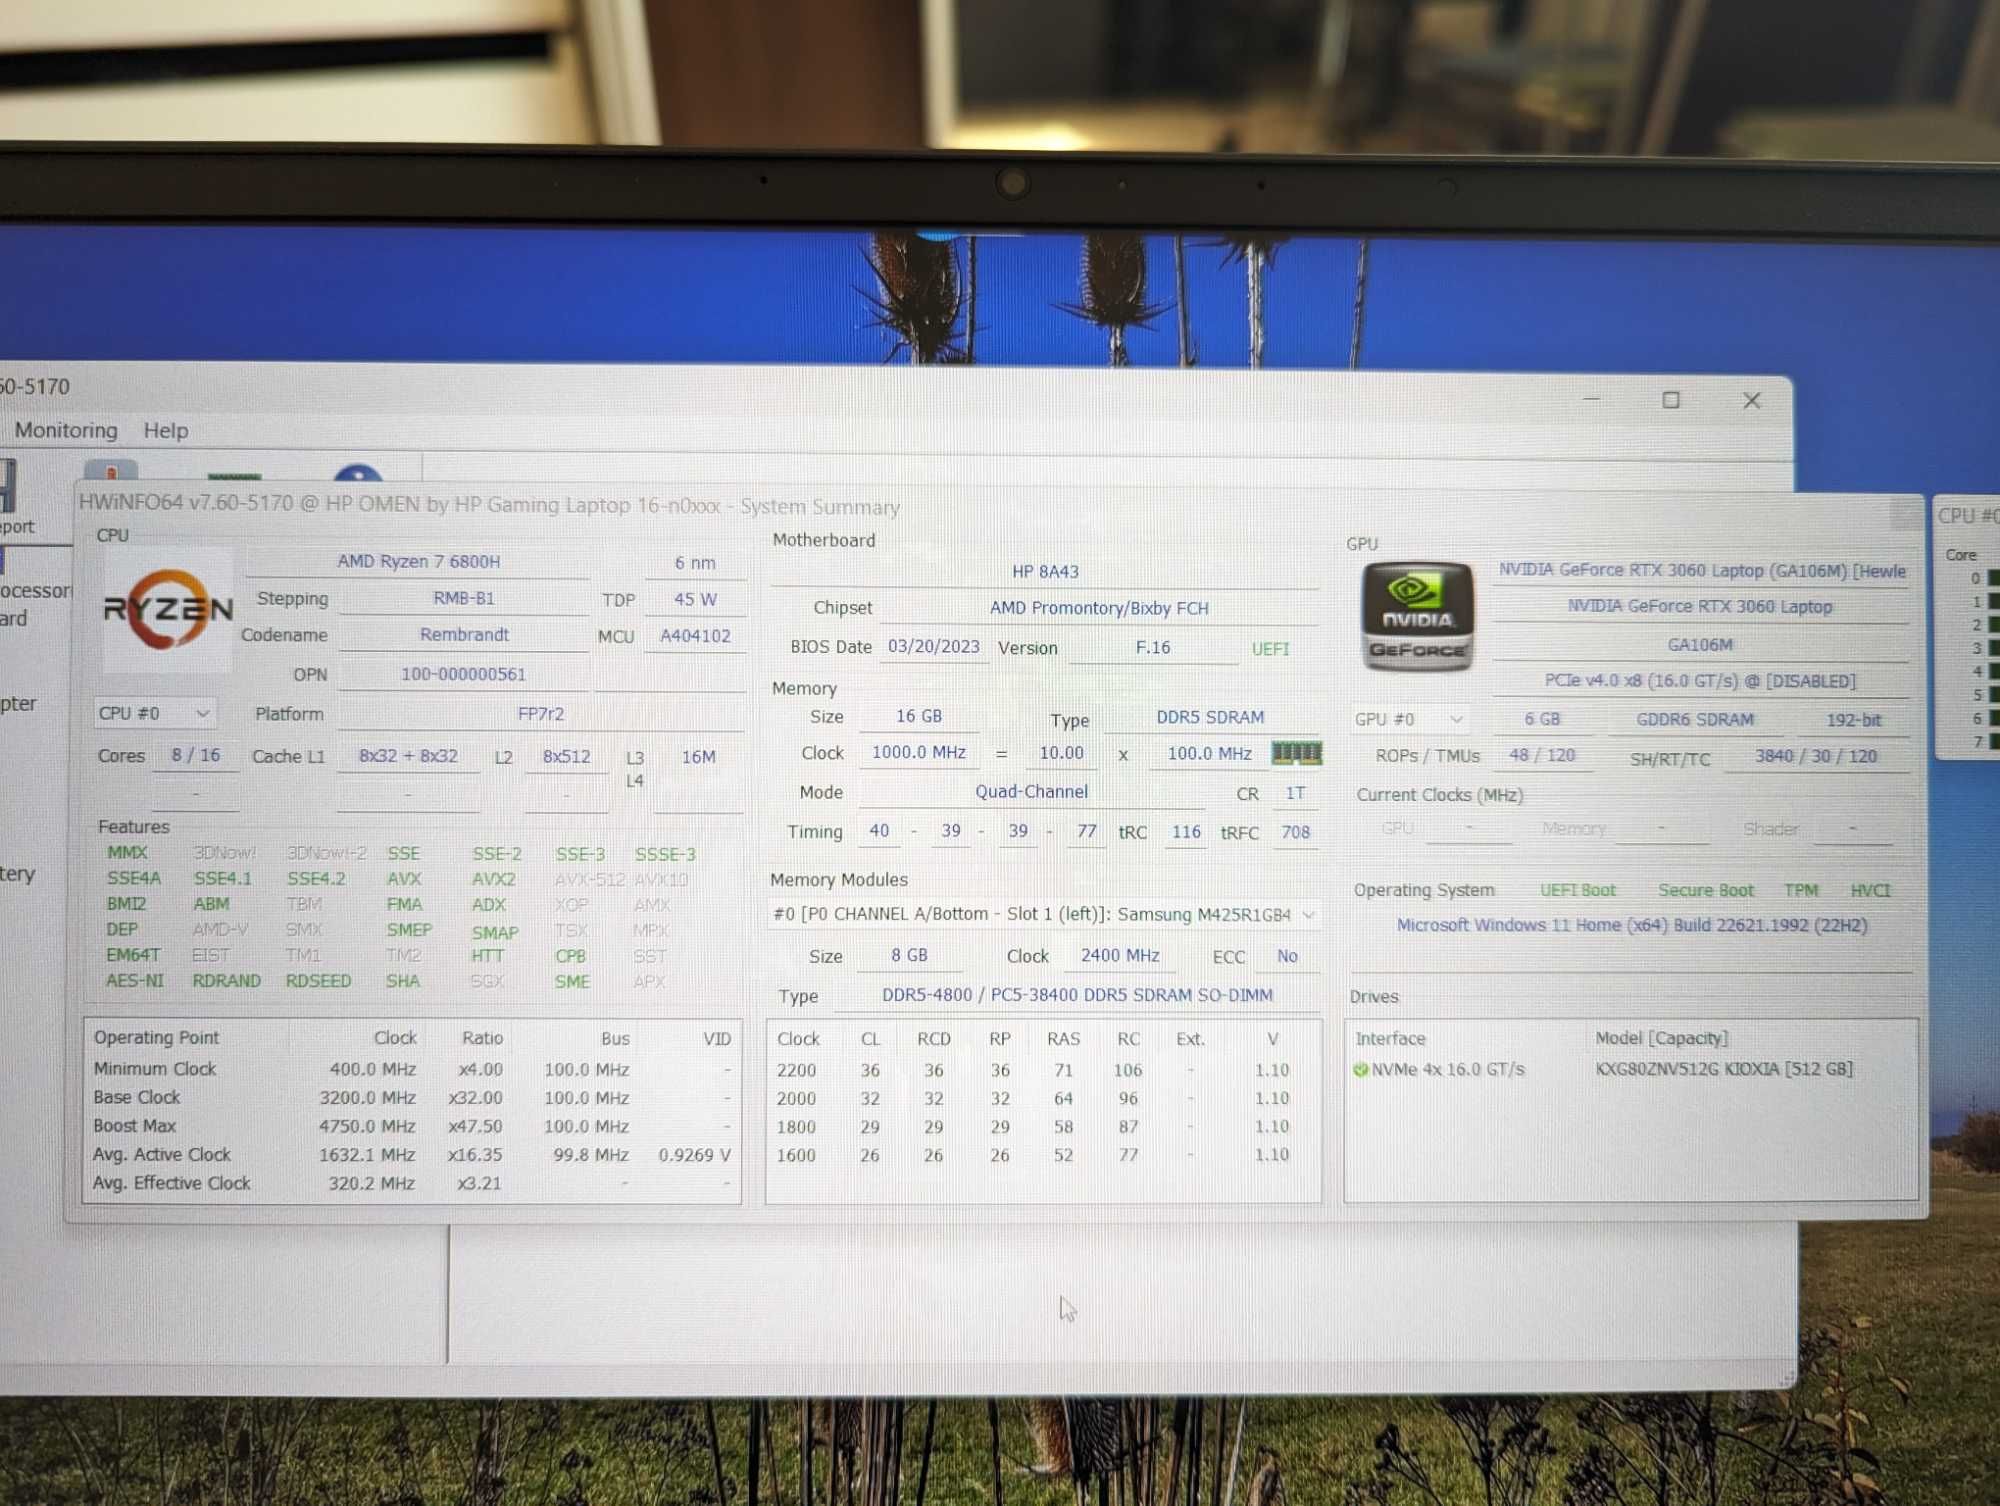Click the 6 GB video memory field

[1542, 720]
